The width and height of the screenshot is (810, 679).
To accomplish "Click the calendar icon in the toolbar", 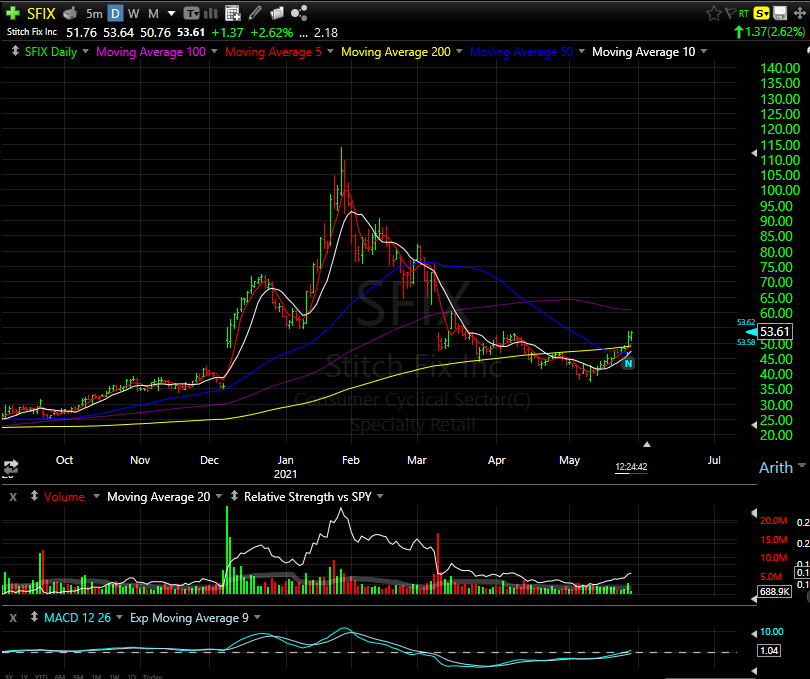I will coord(232,14).
